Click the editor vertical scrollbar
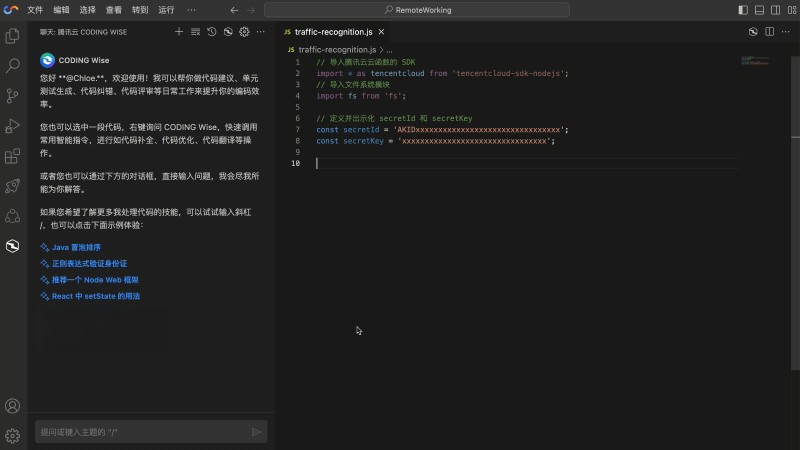 [795, 212]
